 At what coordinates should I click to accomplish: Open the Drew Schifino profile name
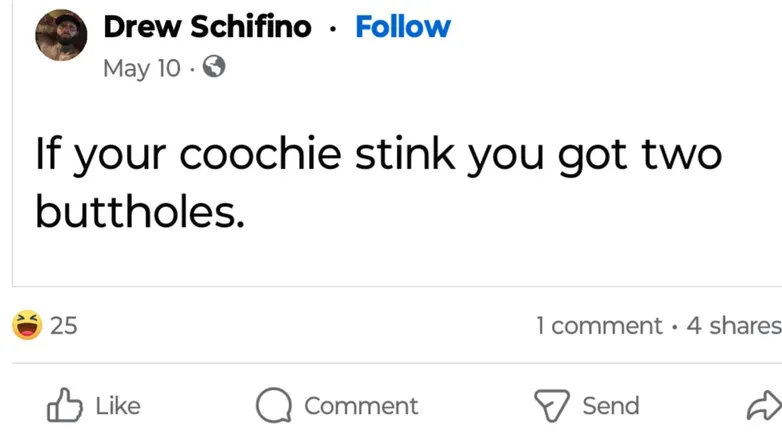(x=207, y=27)
